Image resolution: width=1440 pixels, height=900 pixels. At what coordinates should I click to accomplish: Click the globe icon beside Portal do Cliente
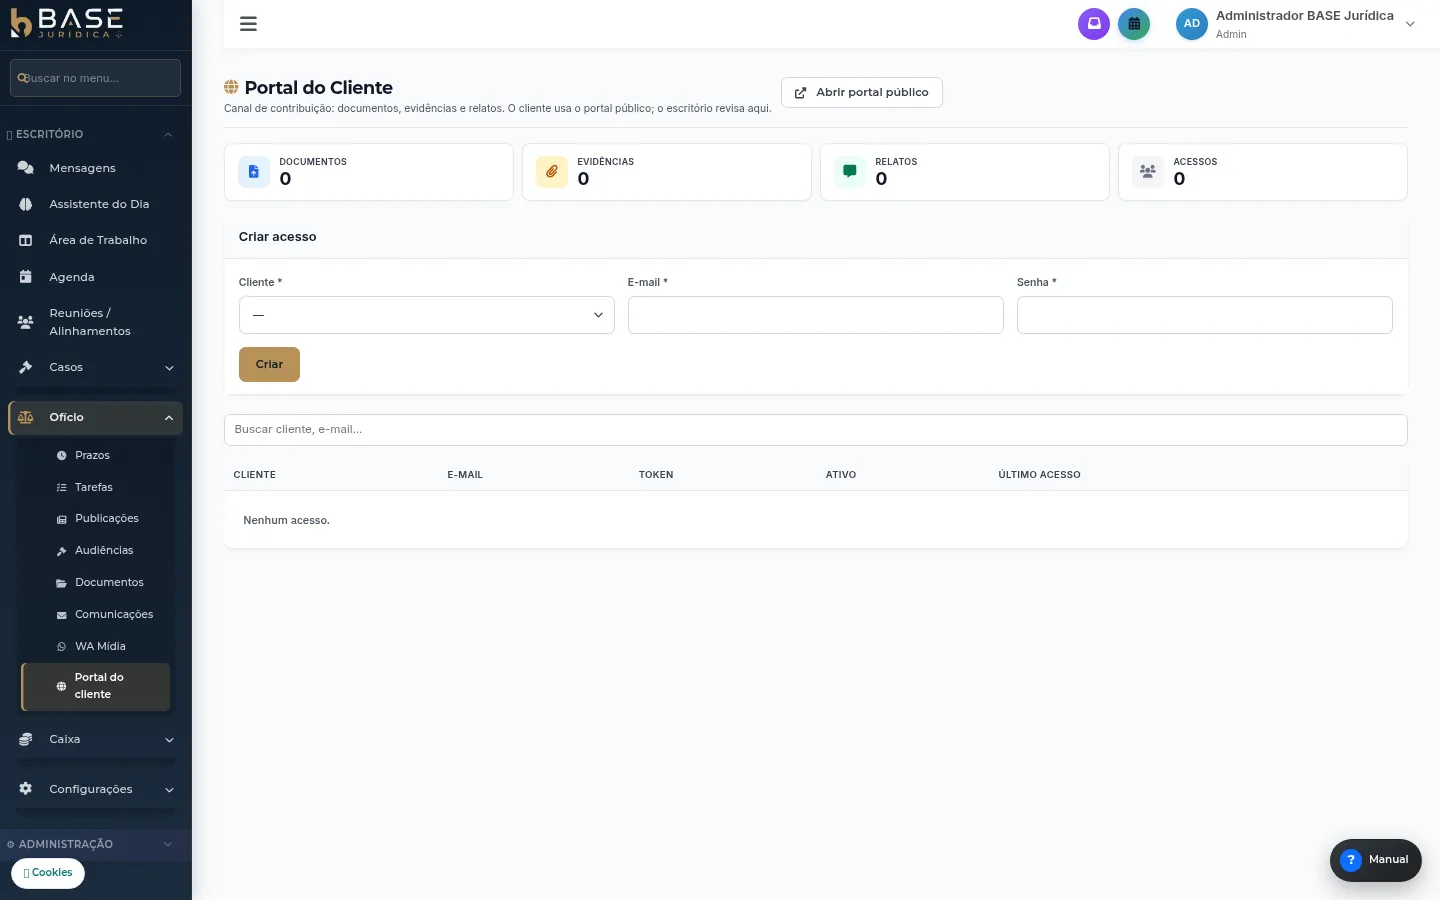tap(231, 88)
